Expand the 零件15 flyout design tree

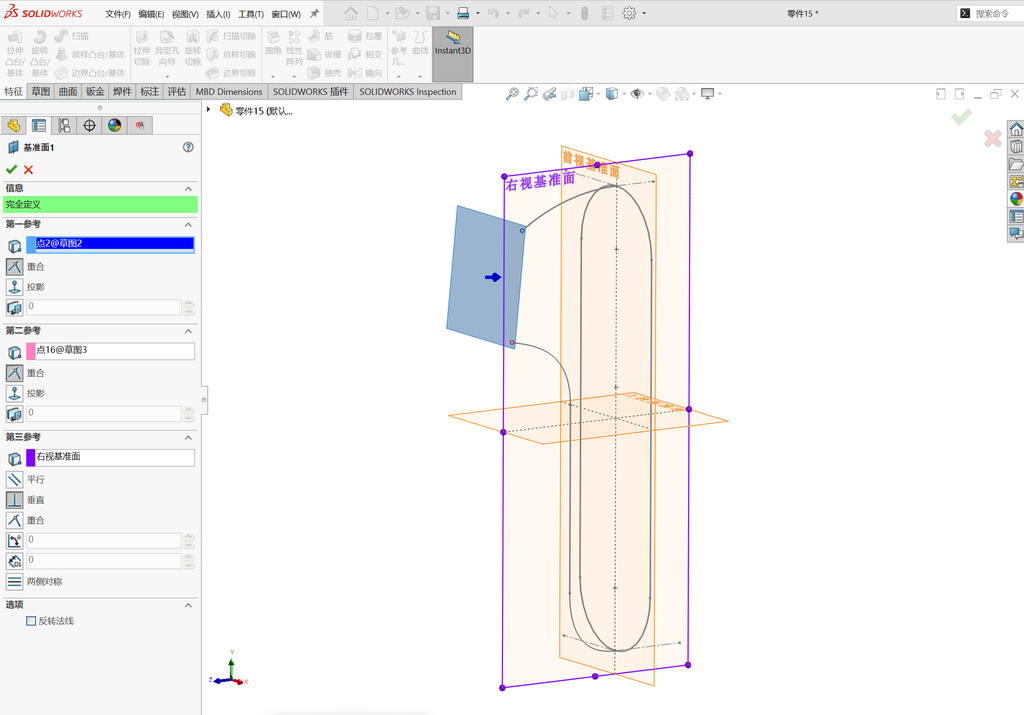pyautogui.click(x=208, y=110)
